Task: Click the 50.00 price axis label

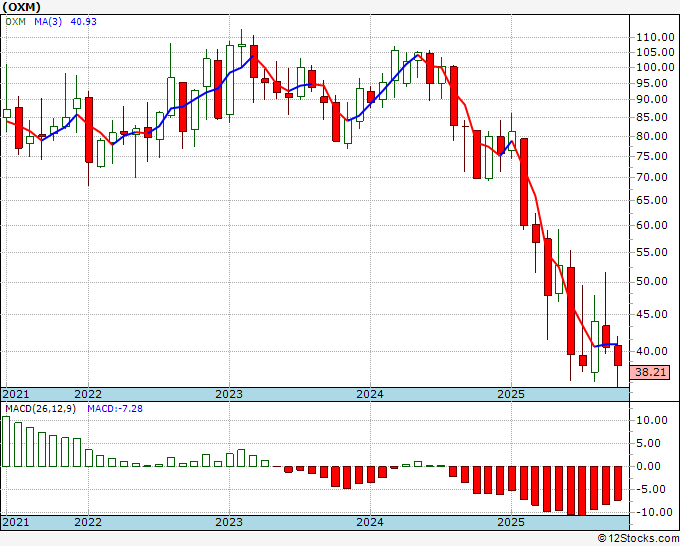Action: coord(651,281)
